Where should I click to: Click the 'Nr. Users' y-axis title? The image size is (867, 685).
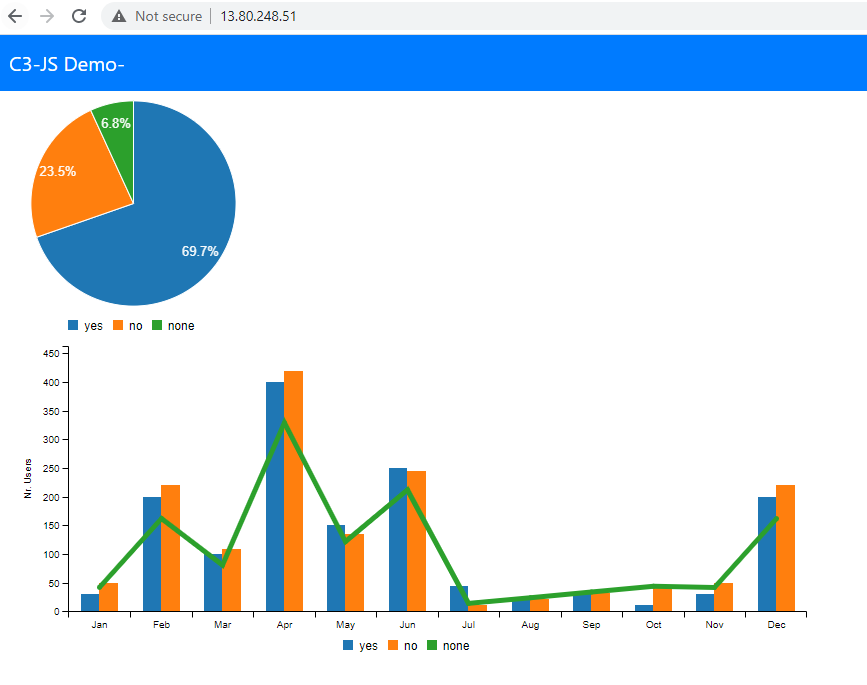tap(28, 479)
